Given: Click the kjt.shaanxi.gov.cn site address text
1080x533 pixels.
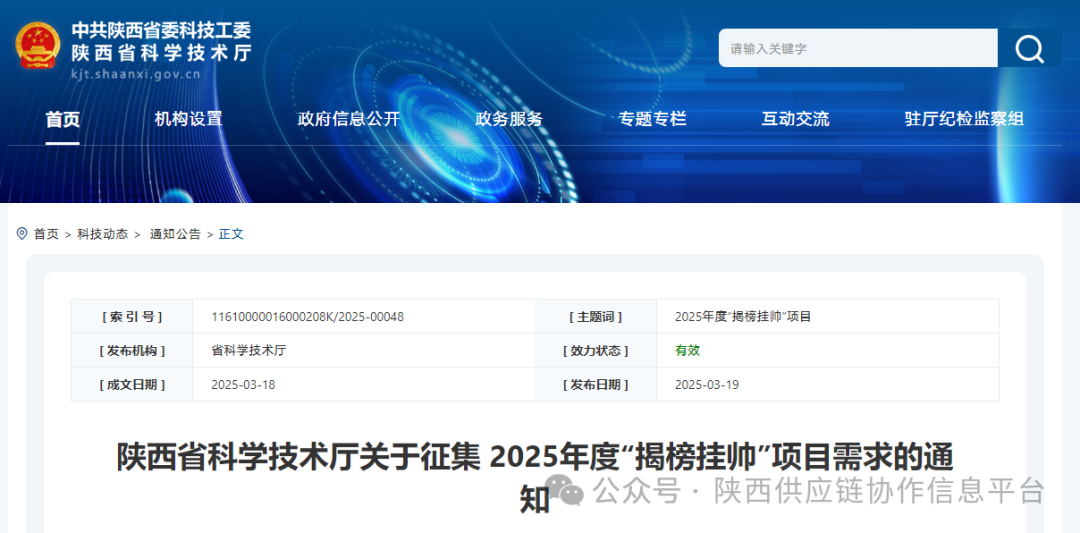Looking at the screenshot, I should point(136,74).
